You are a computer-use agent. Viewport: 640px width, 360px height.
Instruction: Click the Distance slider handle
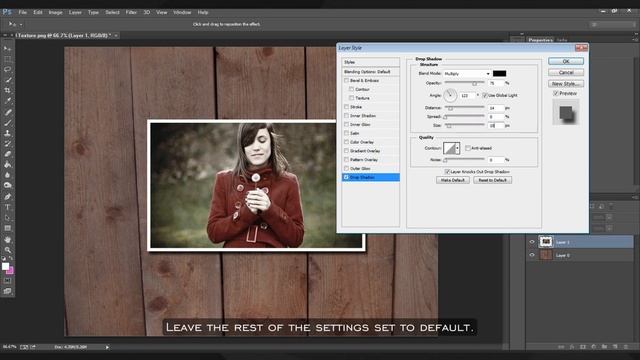point(450,108)
